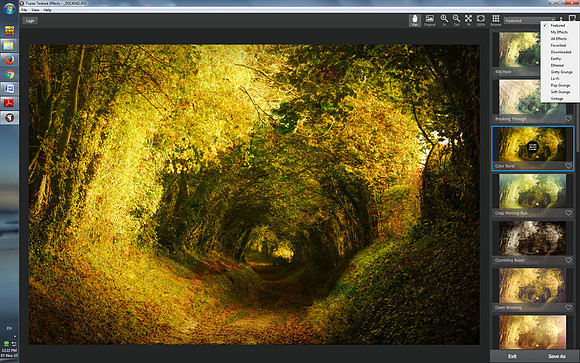Click the main tunnel photo preview
Screen dimensions: 580x363
254,195
